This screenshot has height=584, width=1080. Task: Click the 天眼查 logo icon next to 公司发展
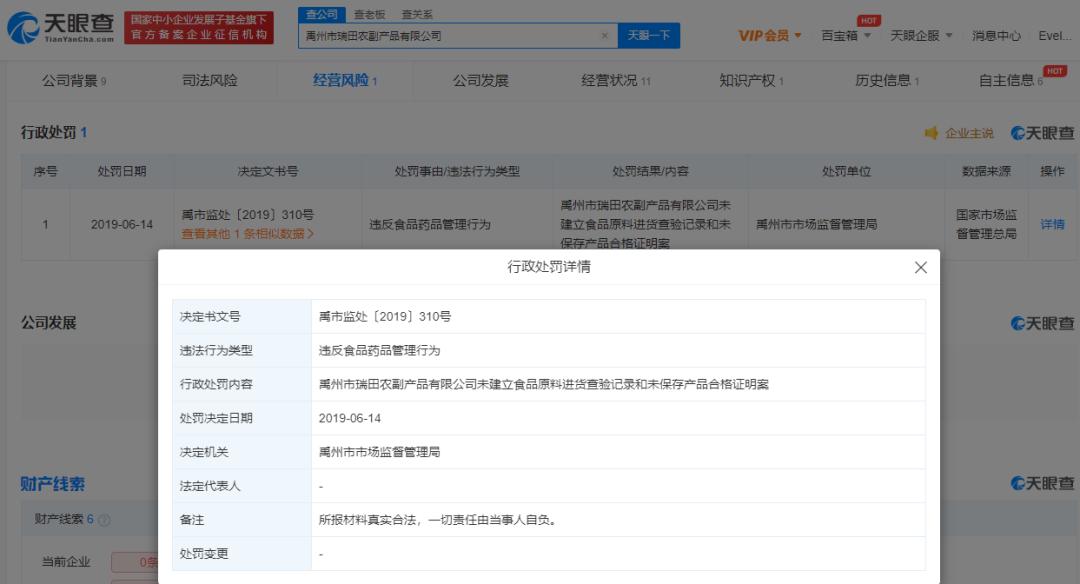(x=1016, y=322)
